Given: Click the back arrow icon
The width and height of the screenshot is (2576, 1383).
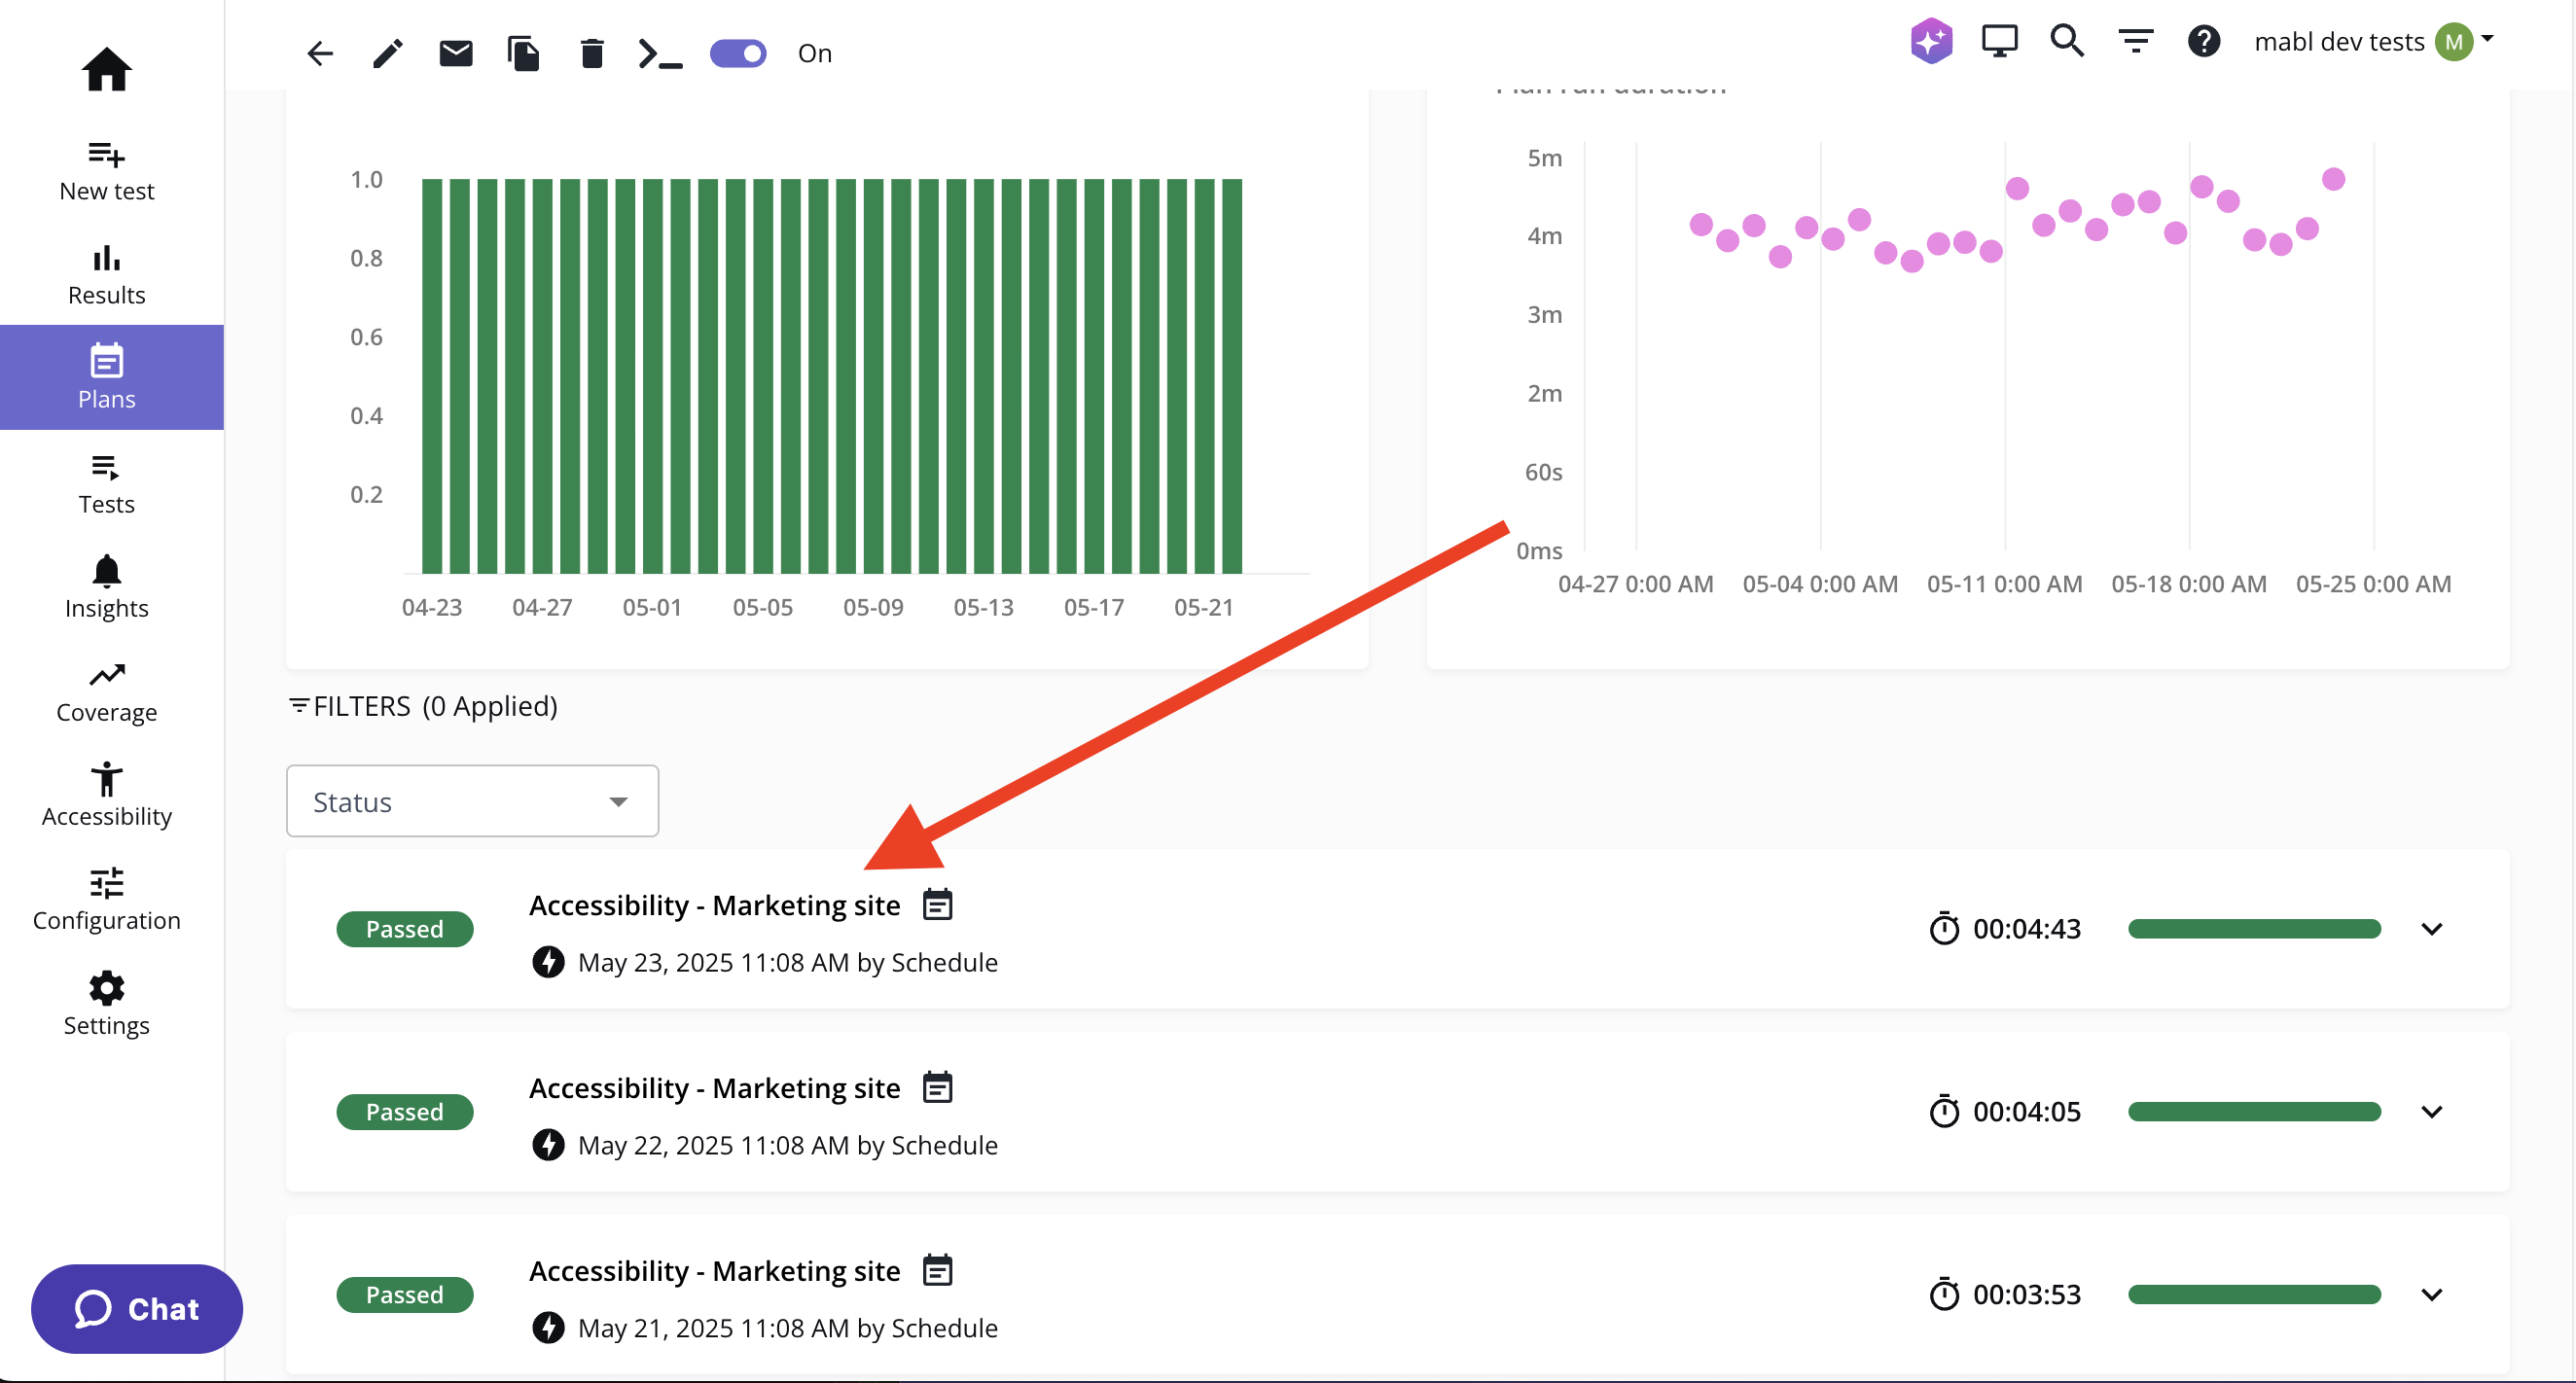Looking at the screenshot, I should pyautogui.click(x=320, y=53).
